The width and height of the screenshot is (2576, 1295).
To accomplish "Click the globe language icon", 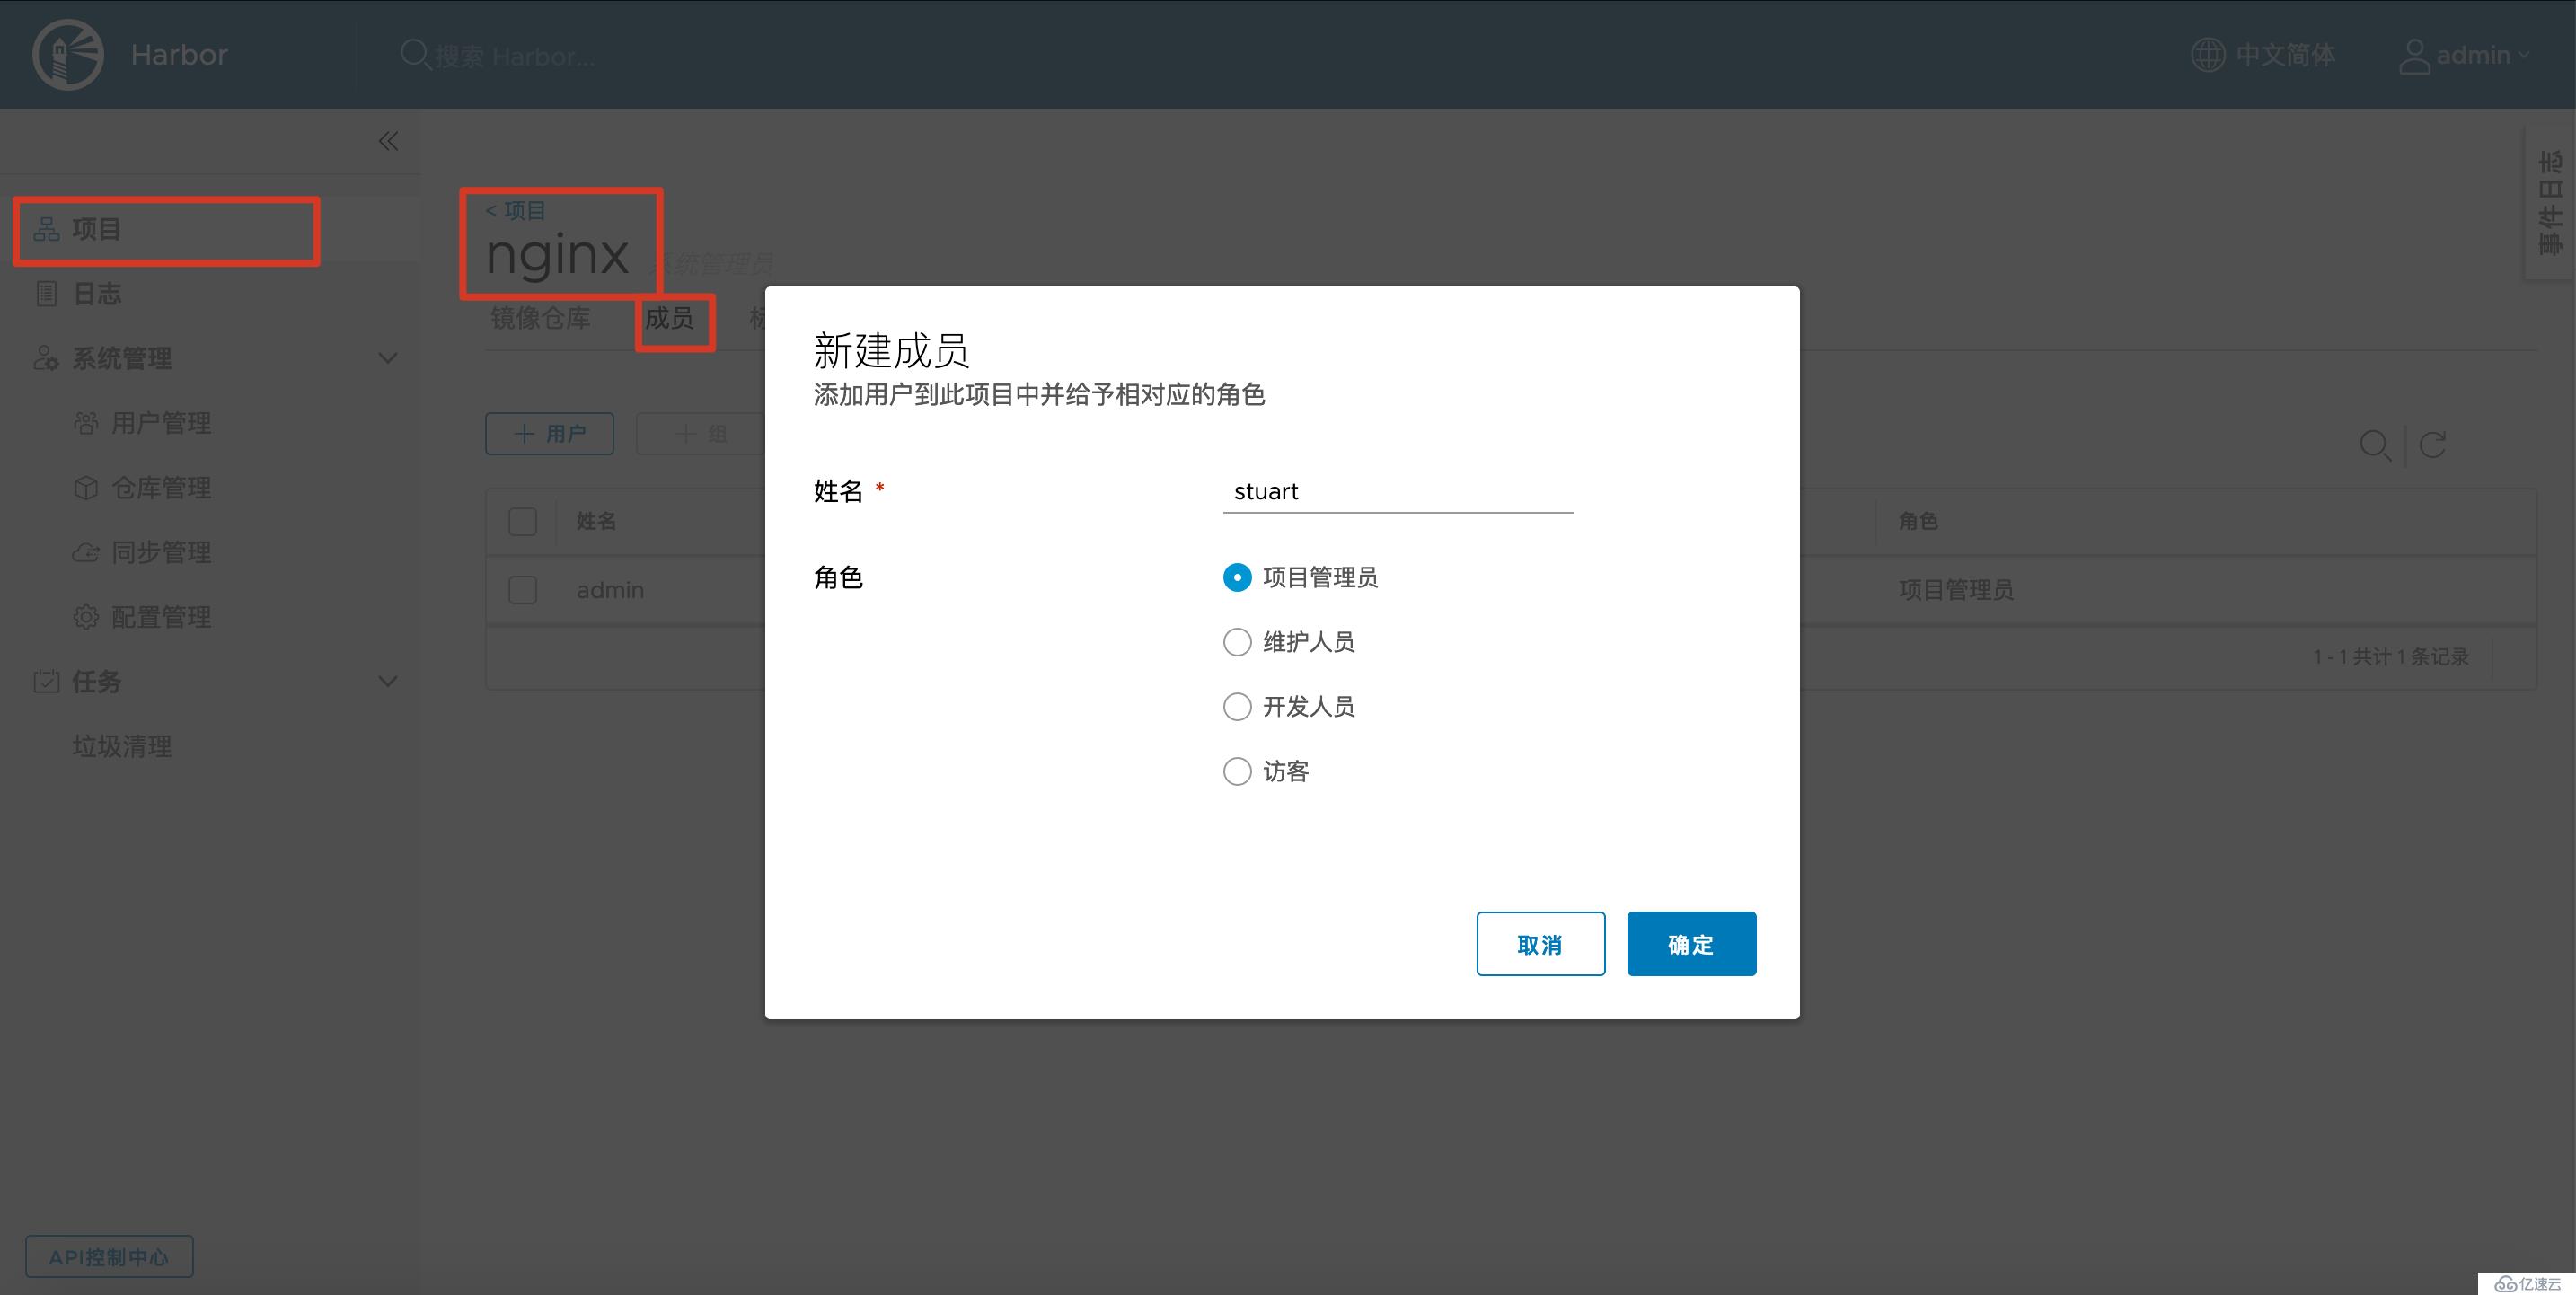I will click(x=2207, y=54).
